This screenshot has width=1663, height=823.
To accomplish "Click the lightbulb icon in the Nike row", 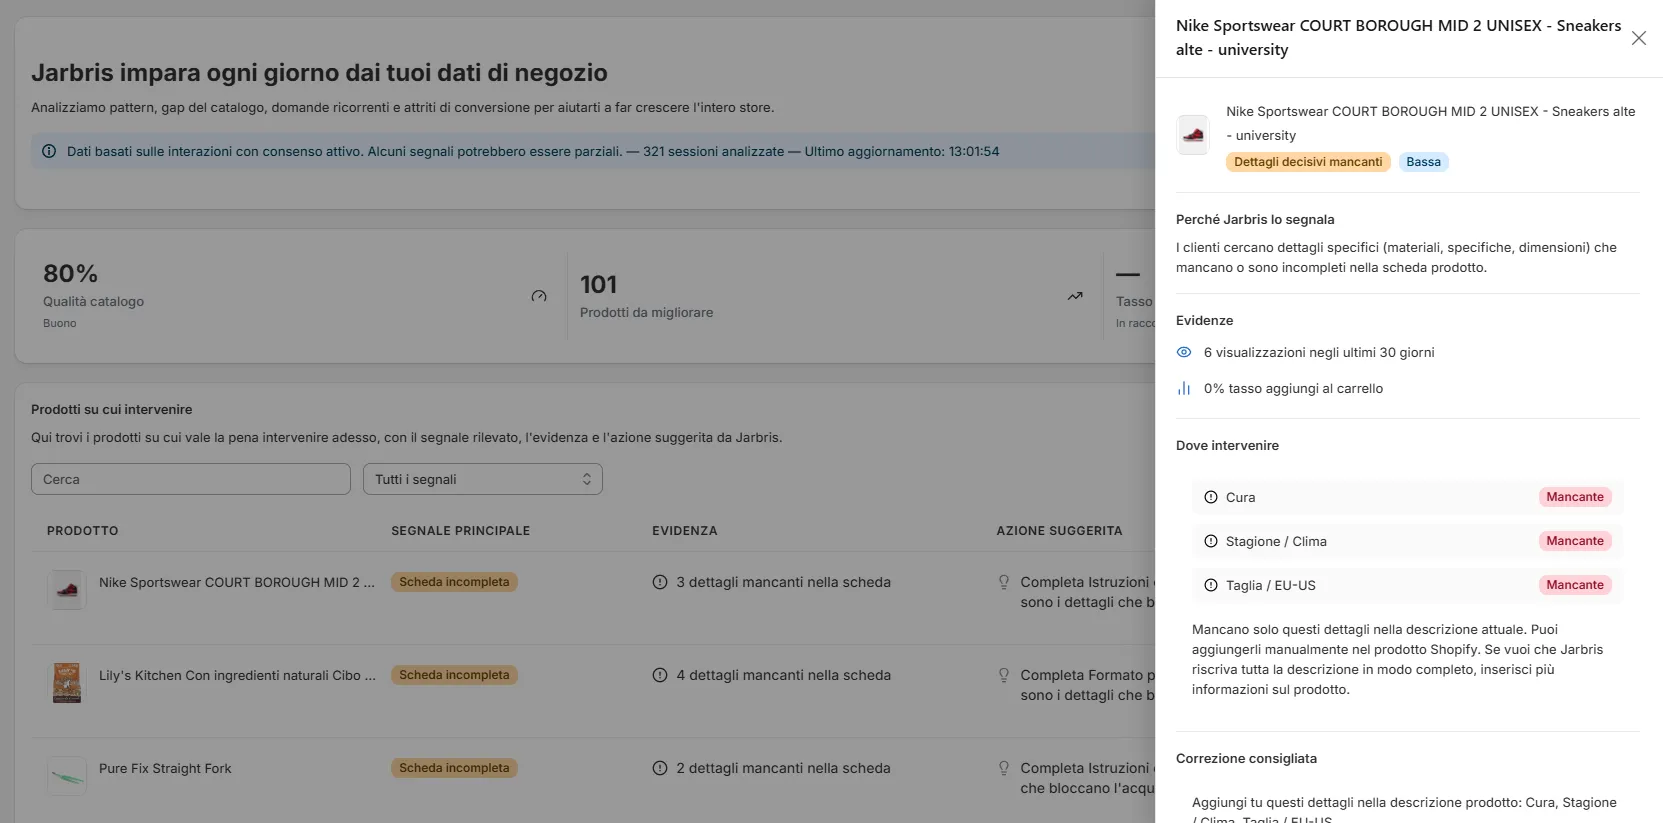I will point(1004,582).
